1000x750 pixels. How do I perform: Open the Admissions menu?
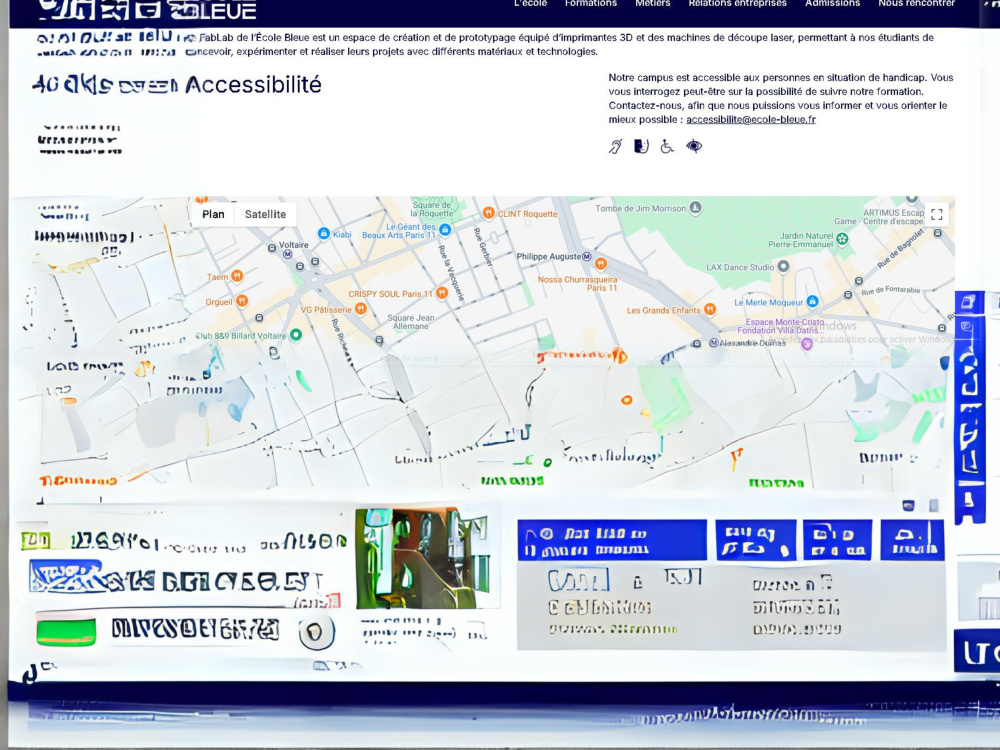pos(832,3)
